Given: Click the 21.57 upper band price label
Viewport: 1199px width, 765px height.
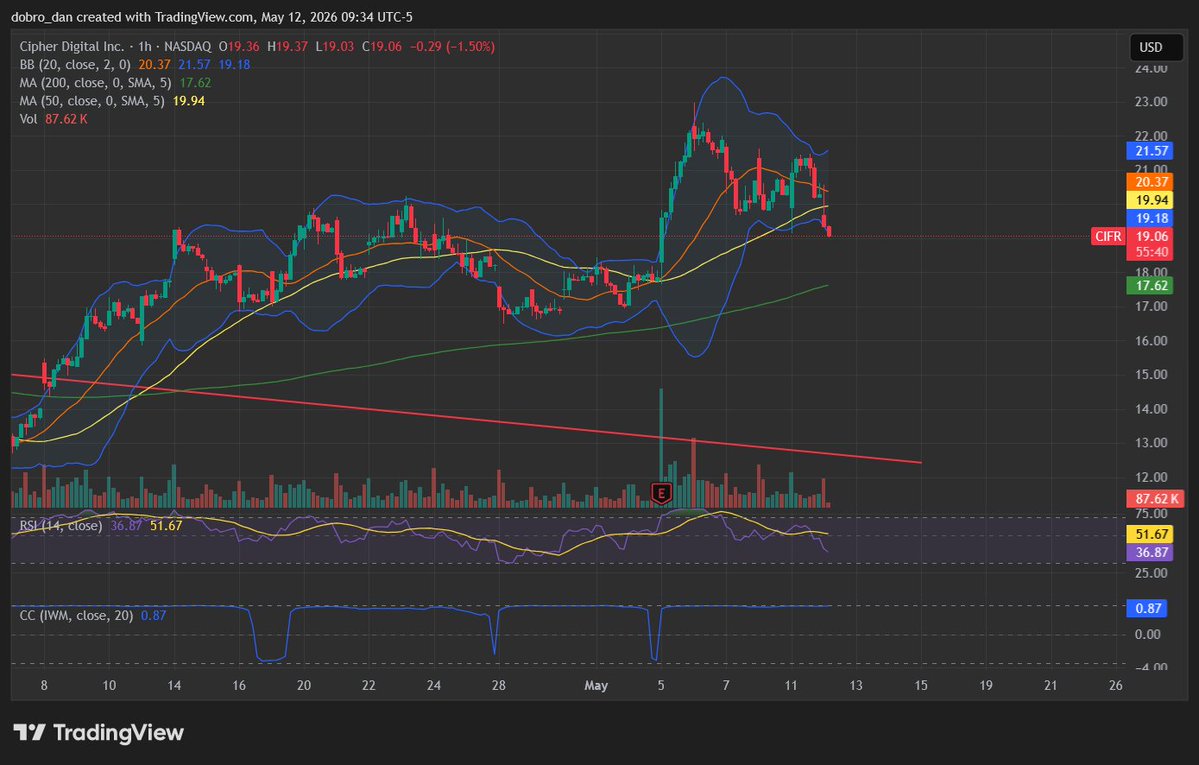Looking at the screenshot, I should coord(1150,151).
